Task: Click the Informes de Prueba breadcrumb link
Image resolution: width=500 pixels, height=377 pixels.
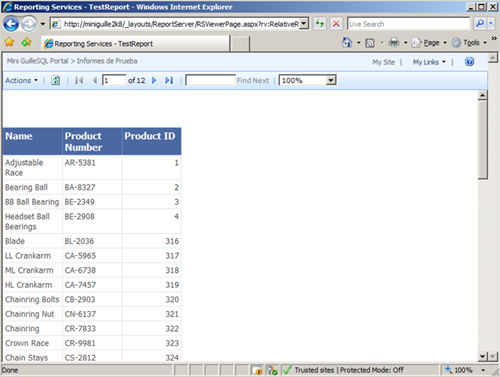Action: tap(107, 61)
